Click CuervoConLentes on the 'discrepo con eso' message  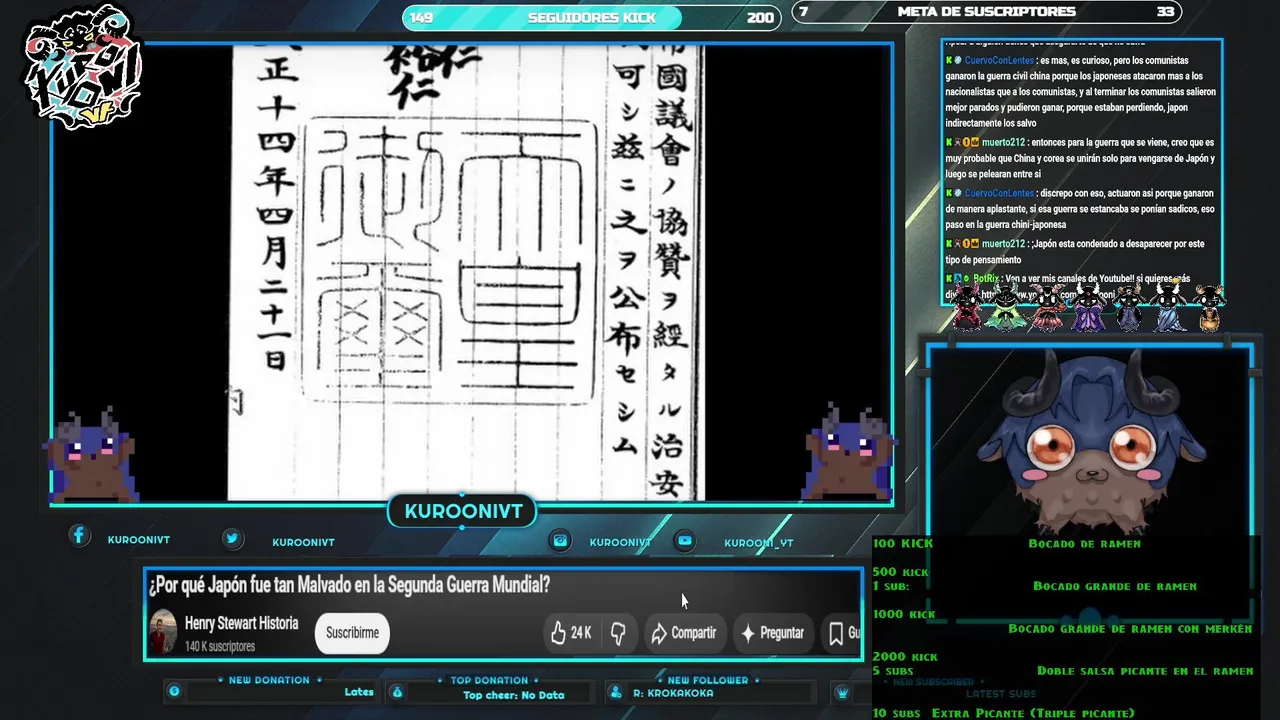tap(999, 193)
